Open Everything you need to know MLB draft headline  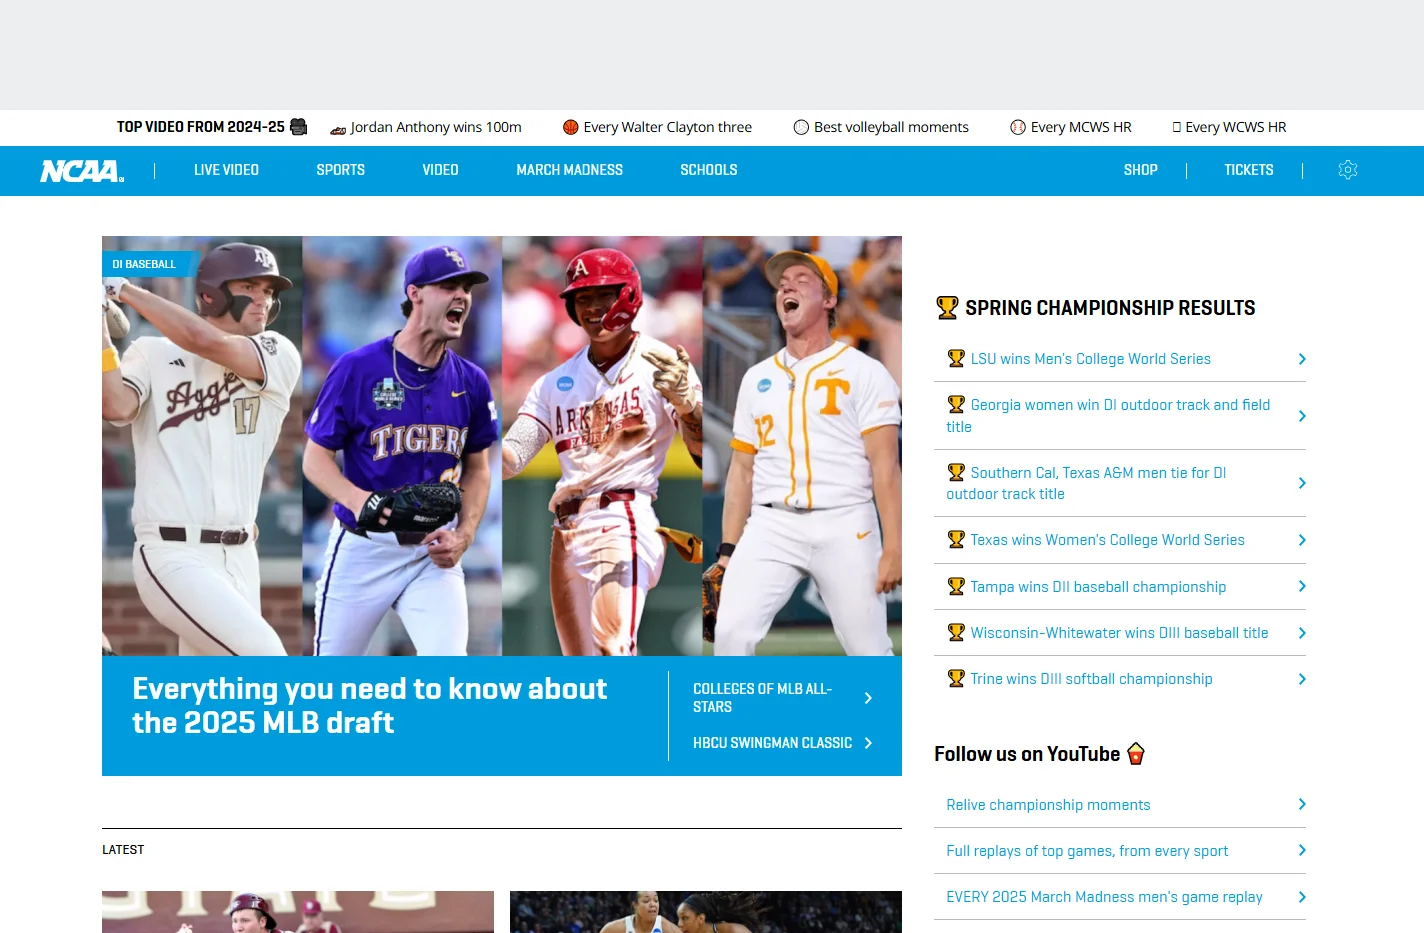369,706
